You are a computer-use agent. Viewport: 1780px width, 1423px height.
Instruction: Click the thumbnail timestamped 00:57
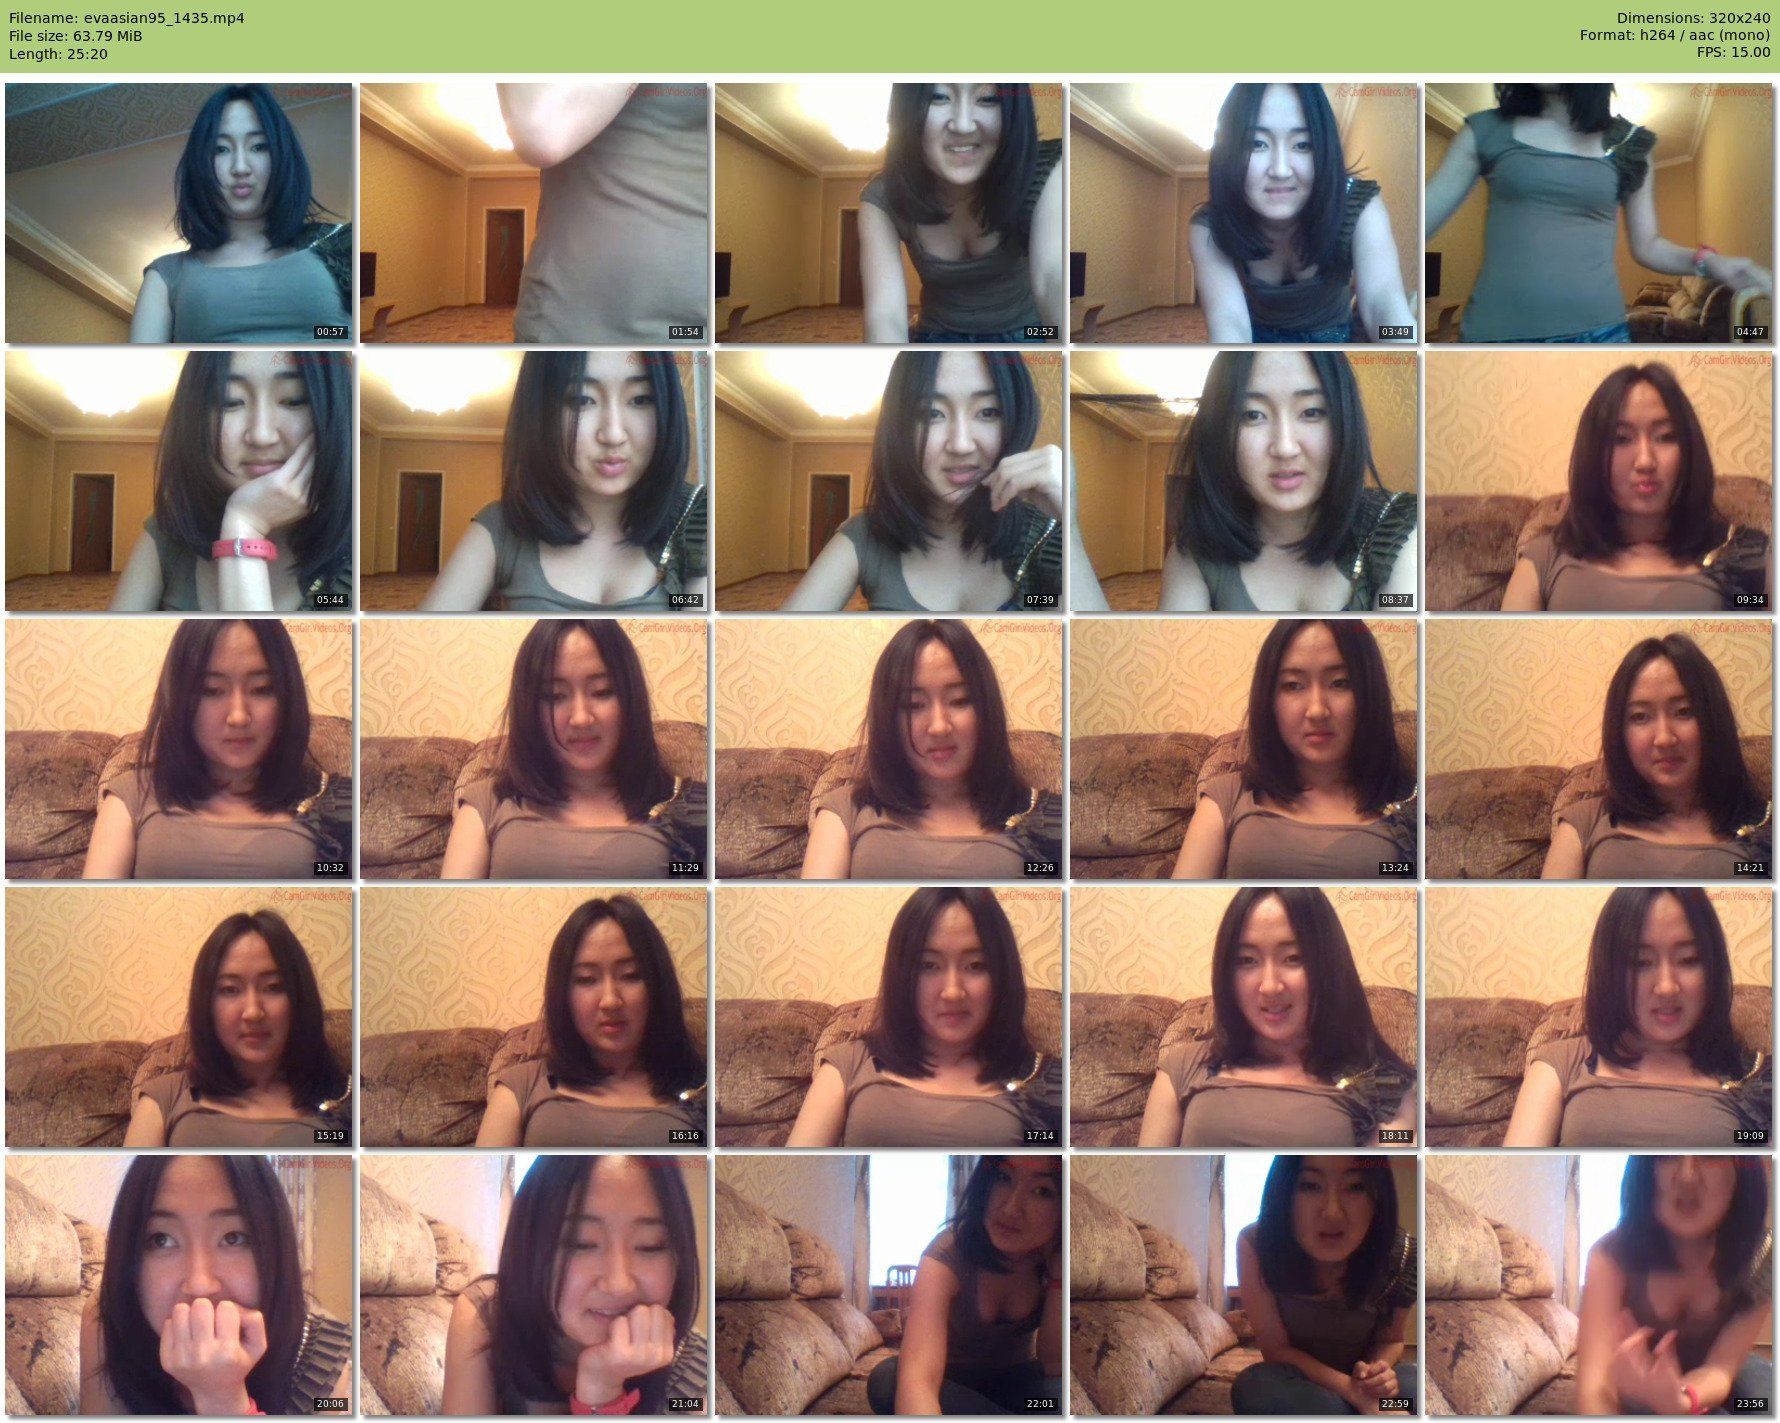[179, 213]
